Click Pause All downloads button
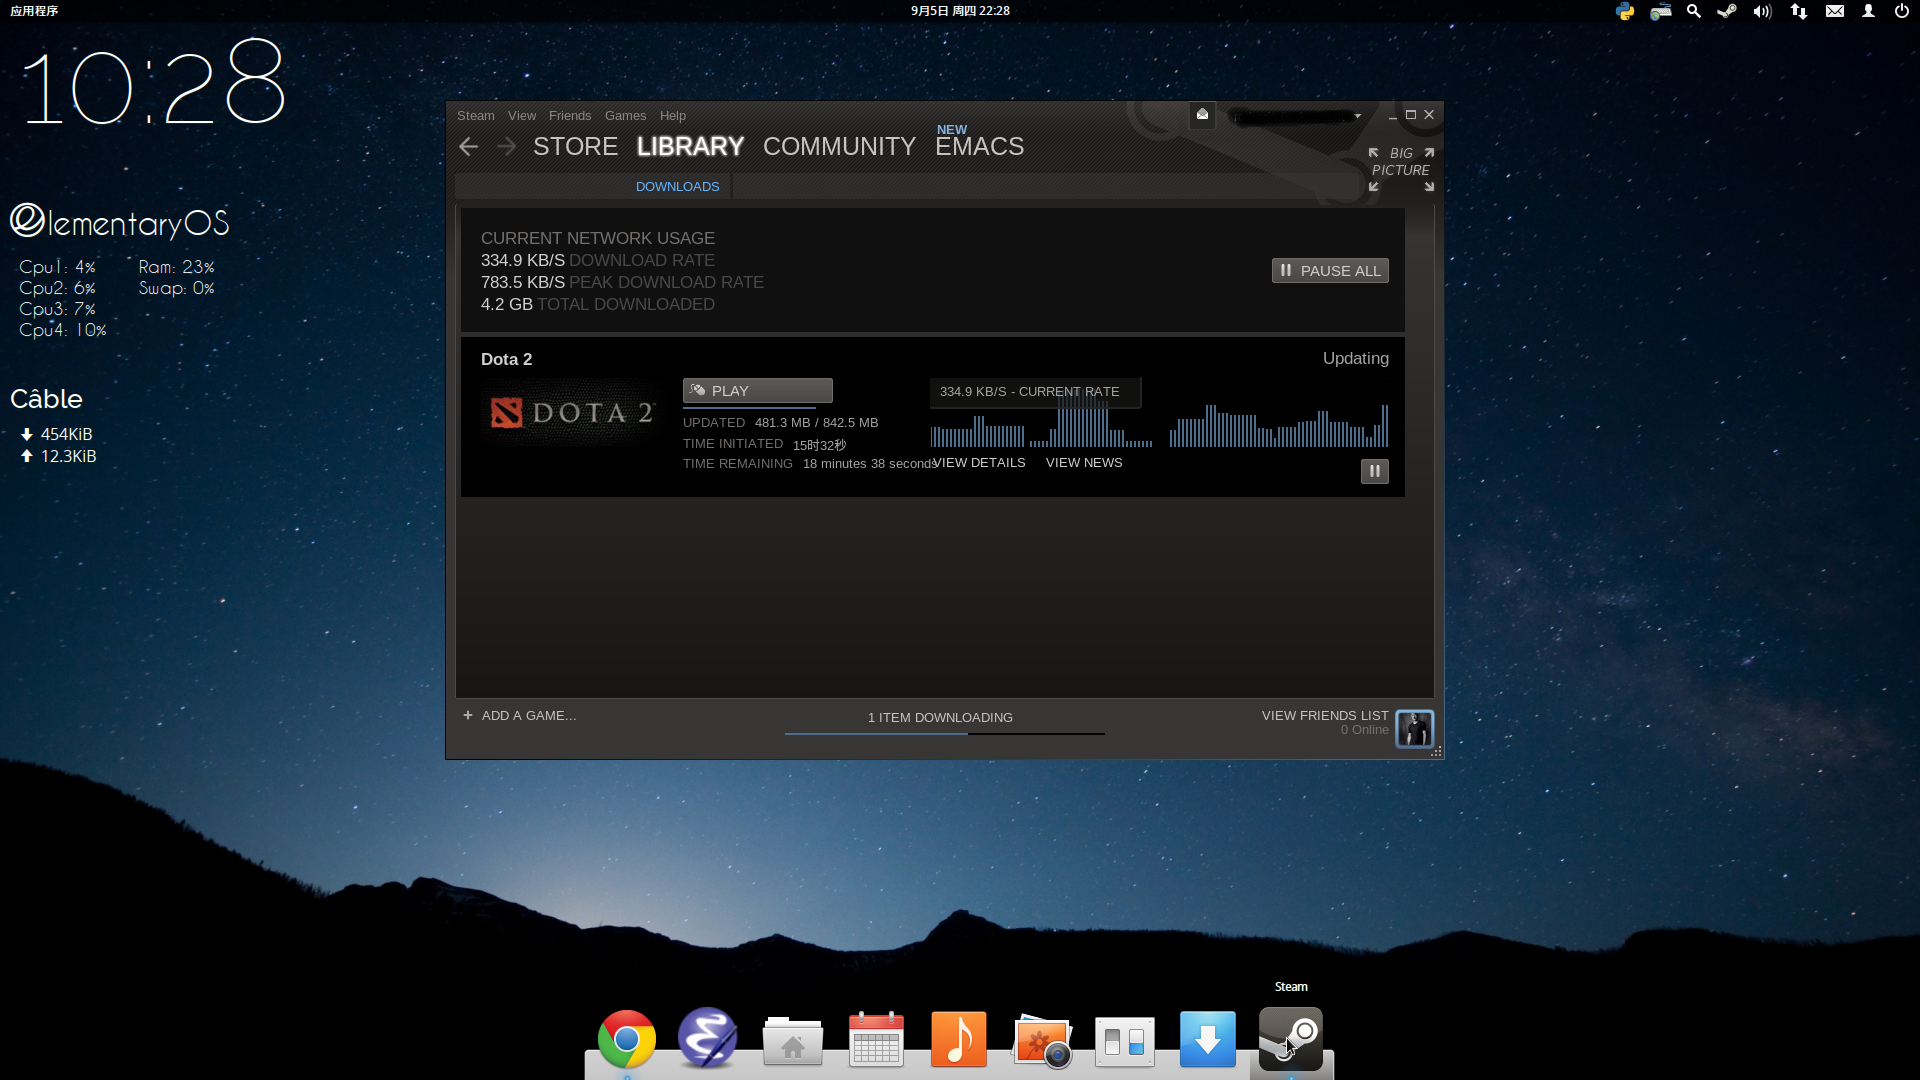The width and height of the screenshot is (1920, 1080). click(1329, 271)
